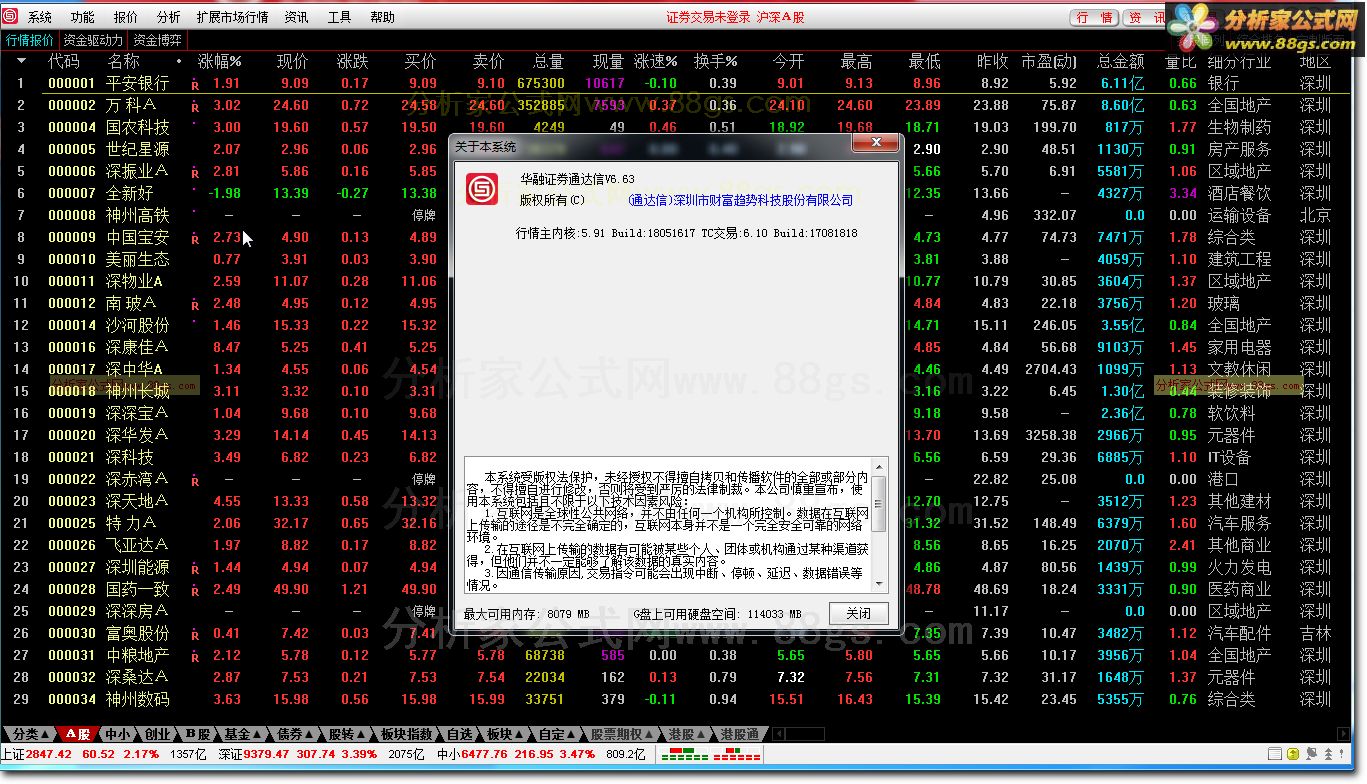Image resolution: width=1367 pixels, height=784 pixels.
Task: Click the satellite dish connection icon
Action: pyautogui.click(x=1311, y=754)
